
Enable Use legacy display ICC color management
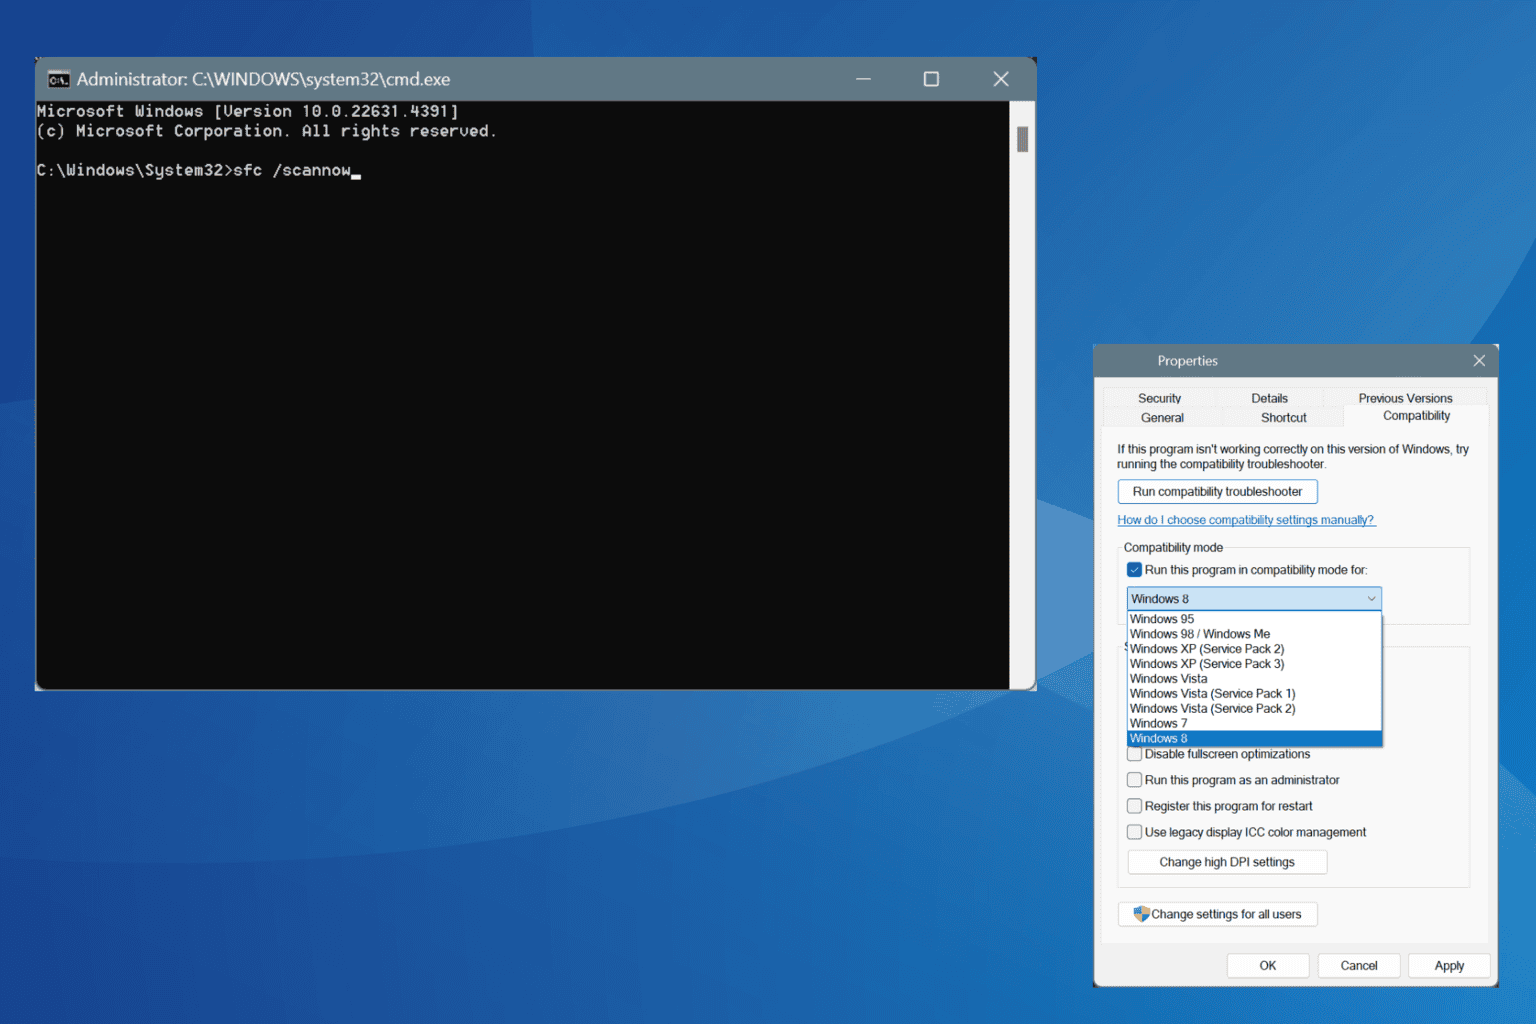[1135, 832]
